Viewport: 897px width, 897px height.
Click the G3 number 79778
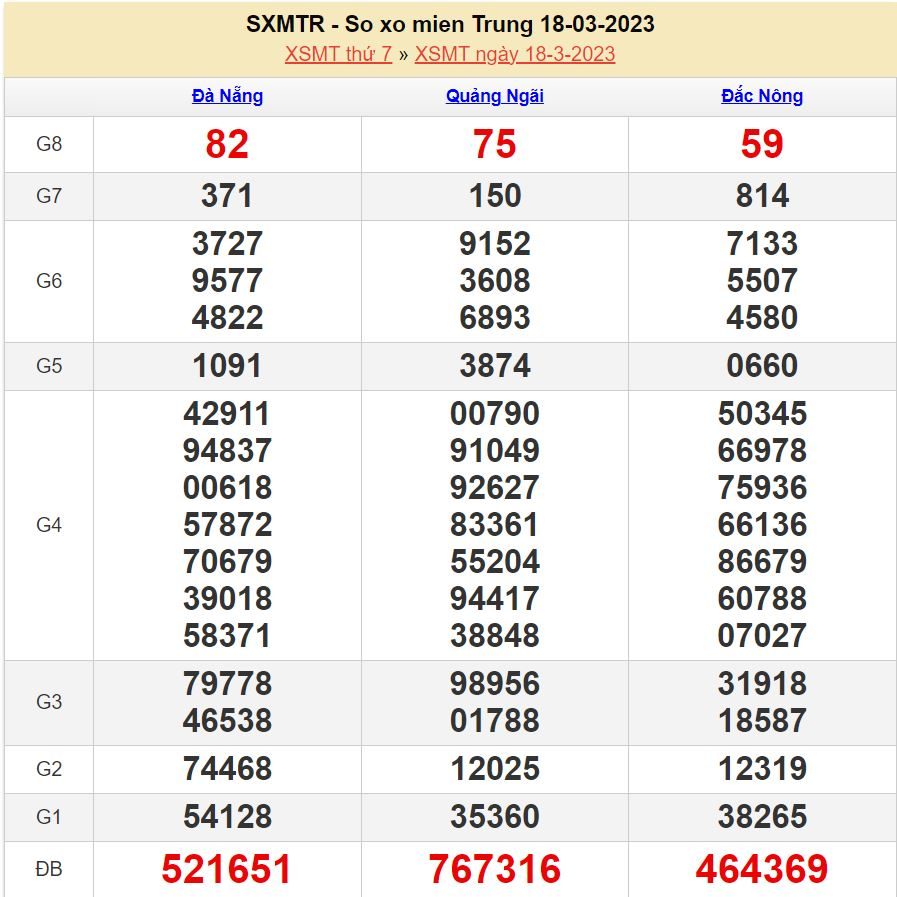click(x=227, y=684)
